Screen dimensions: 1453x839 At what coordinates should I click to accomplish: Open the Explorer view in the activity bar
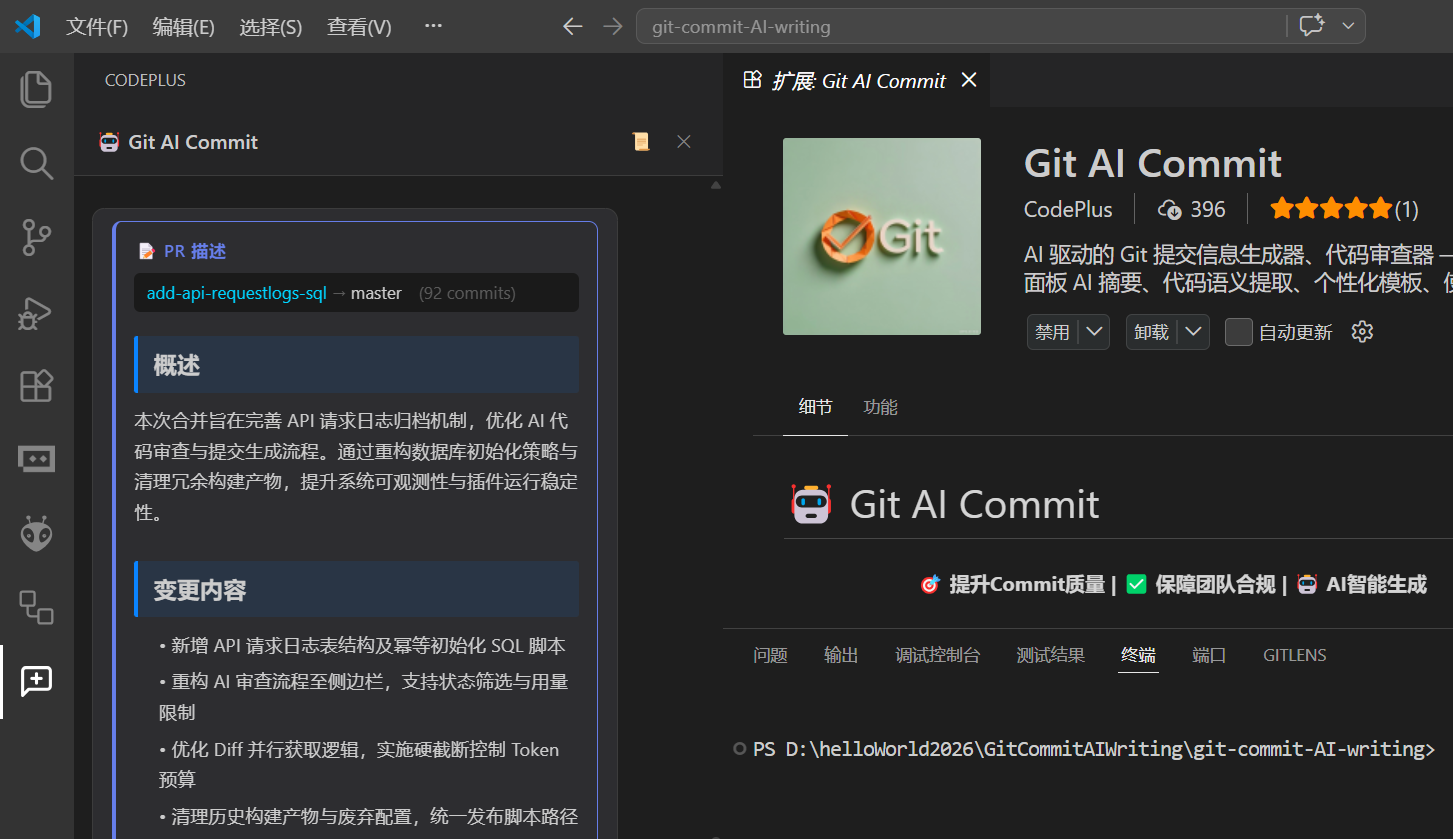pyautogui.click(x=37, y=89)
